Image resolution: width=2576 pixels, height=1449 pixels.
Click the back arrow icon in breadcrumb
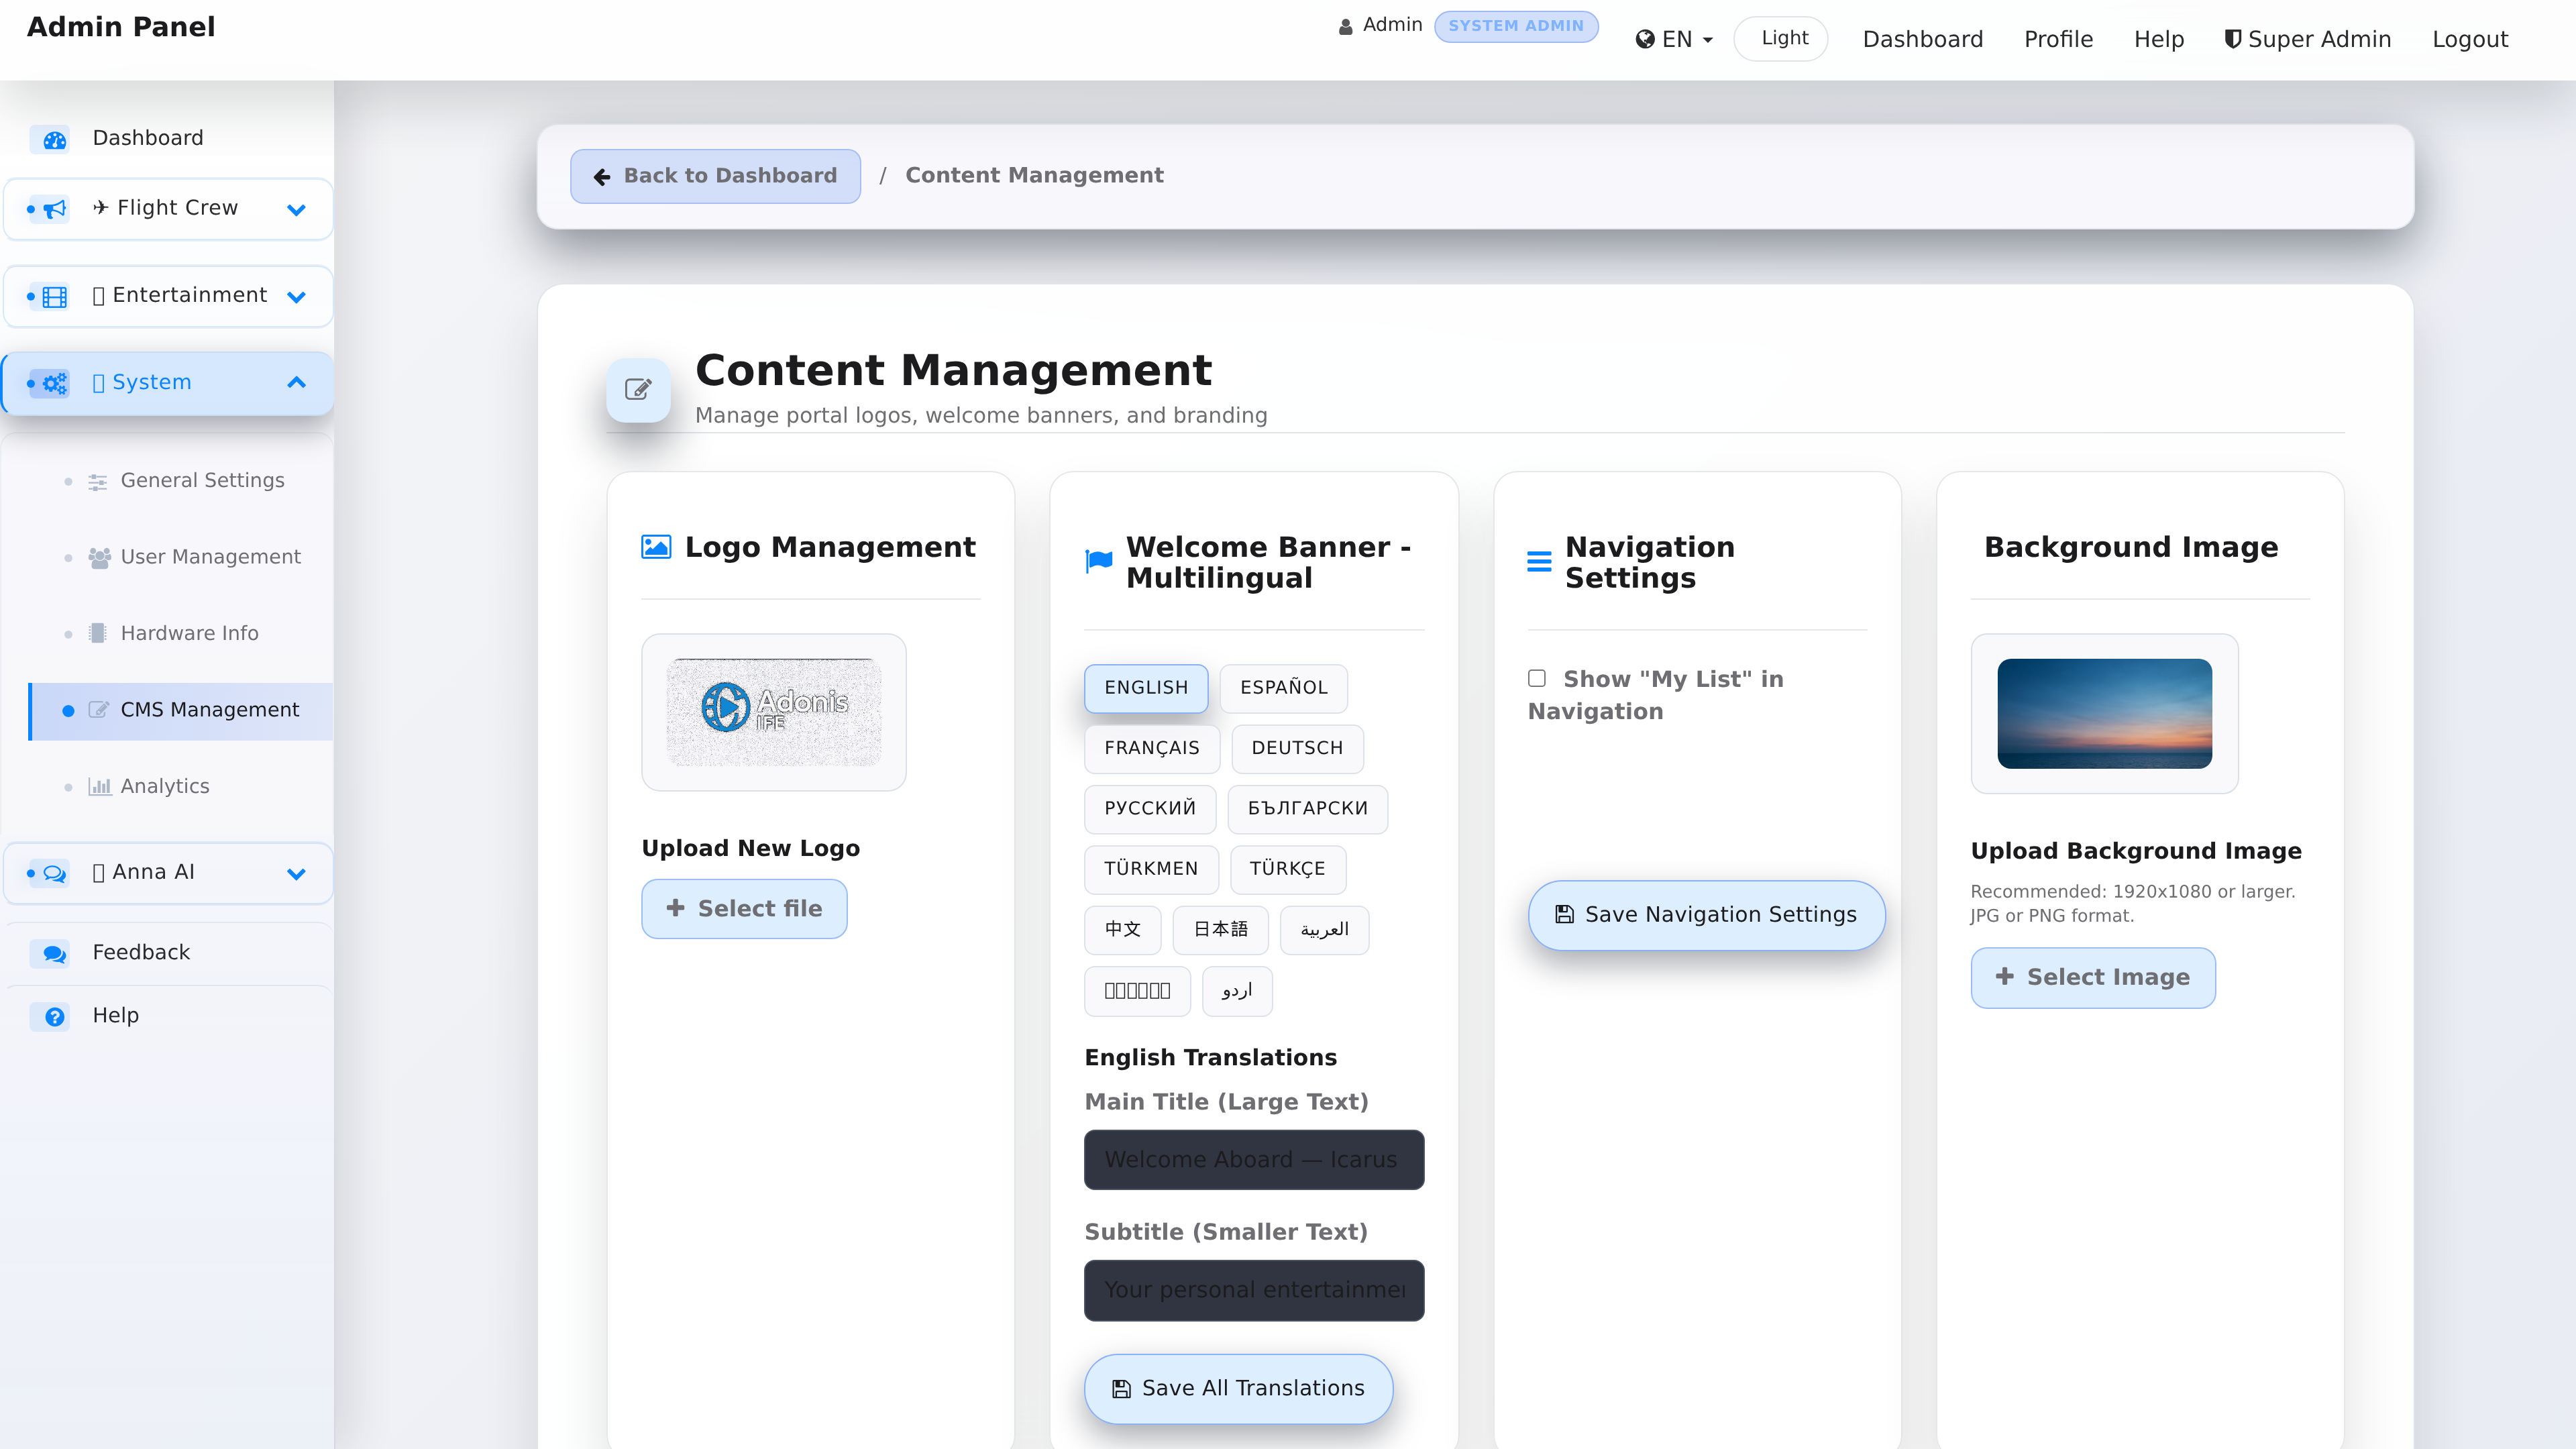[x=602, y=177]
